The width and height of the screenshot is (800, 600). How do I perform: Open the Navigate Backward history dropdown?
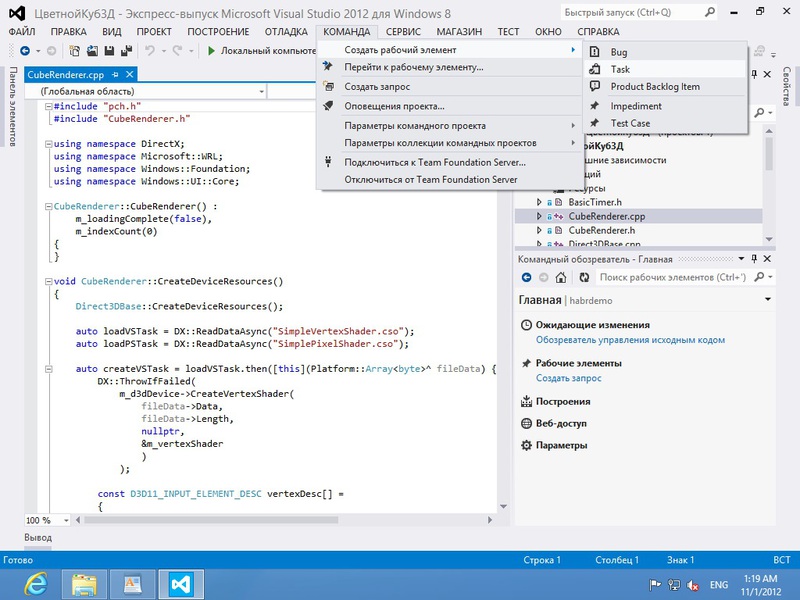point(38,51)
